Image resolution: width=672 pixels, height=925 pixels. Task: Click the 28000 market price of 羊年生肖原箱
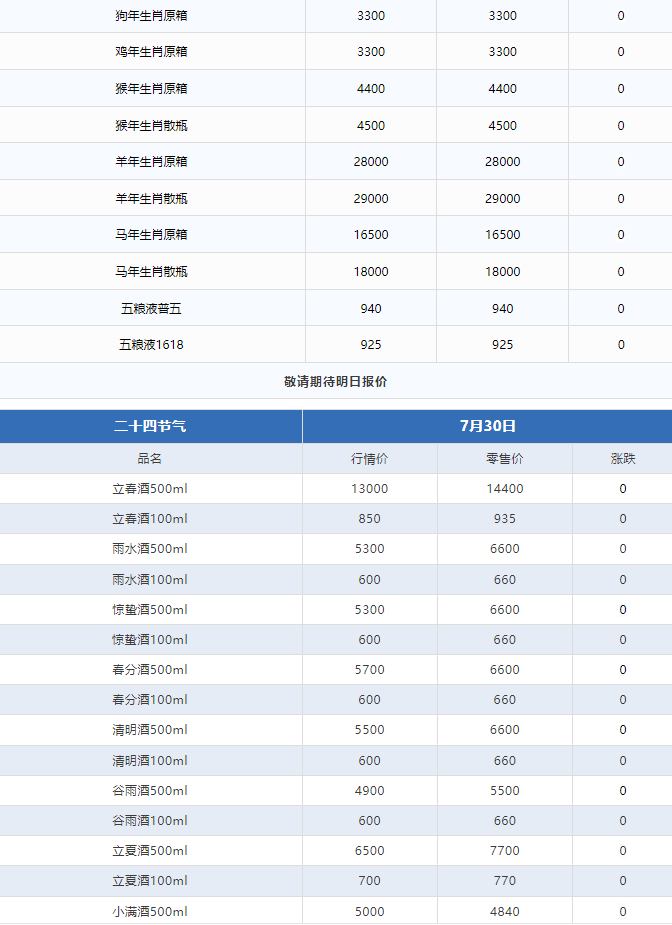371,162
